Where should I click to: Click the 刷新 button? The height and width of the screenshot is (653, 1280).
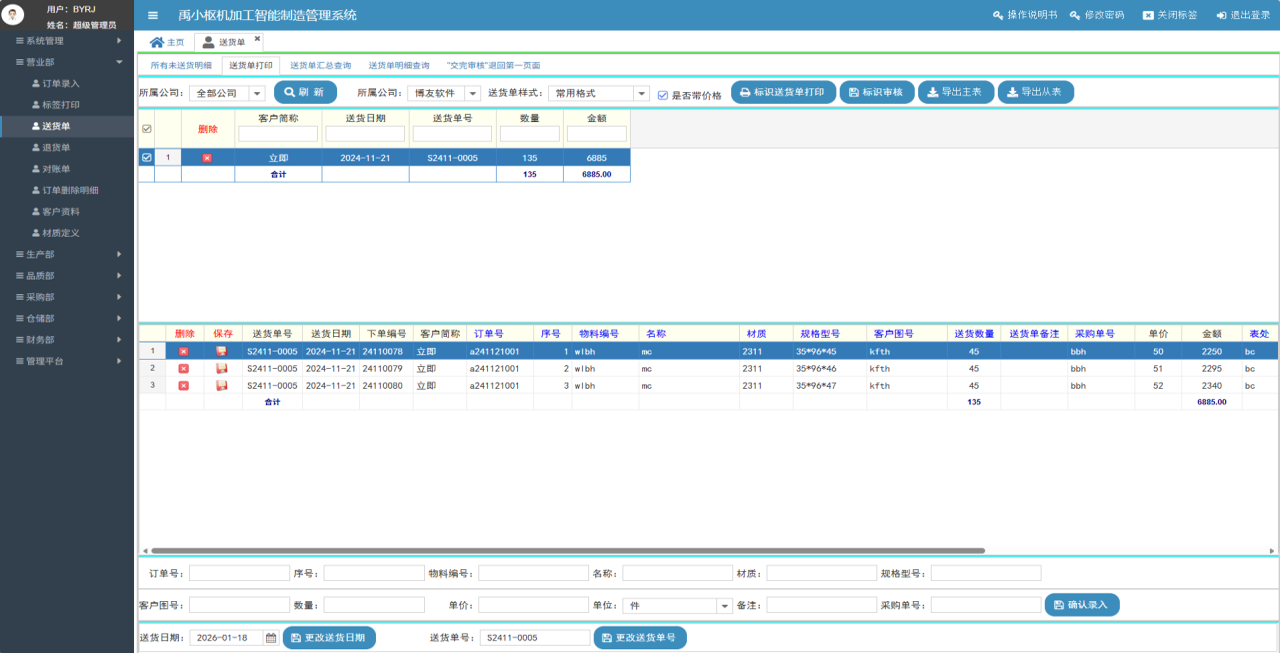tap(305, 92)
